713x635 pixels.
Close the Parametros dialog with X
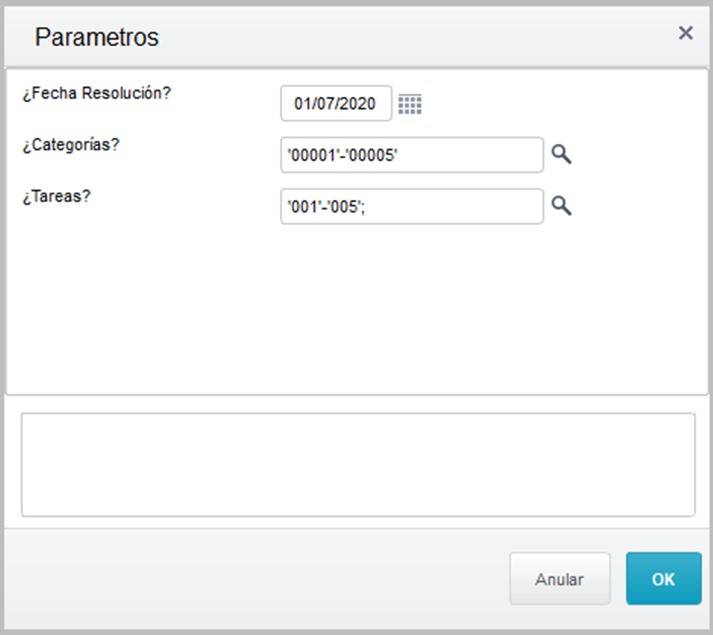686,33
